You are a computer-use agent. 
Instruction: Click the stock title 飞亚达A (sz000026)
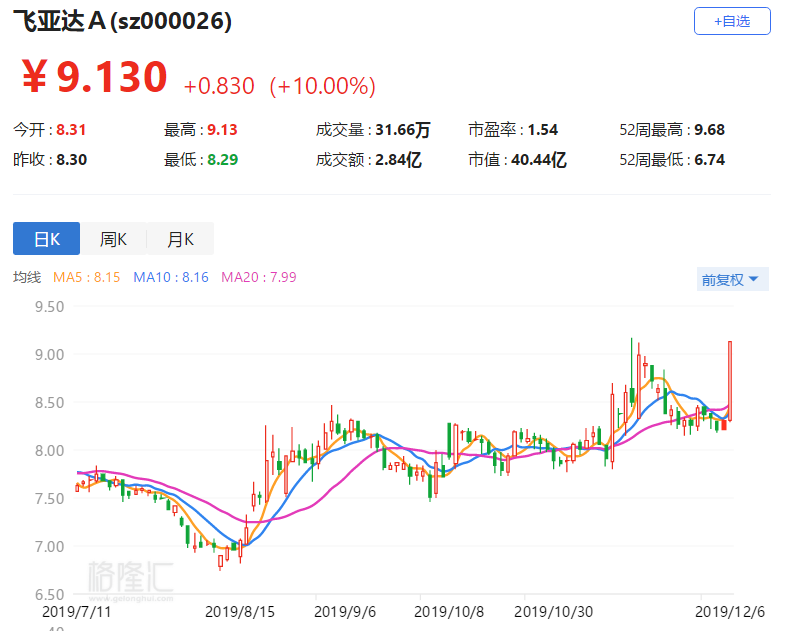[x=122, y=22]
